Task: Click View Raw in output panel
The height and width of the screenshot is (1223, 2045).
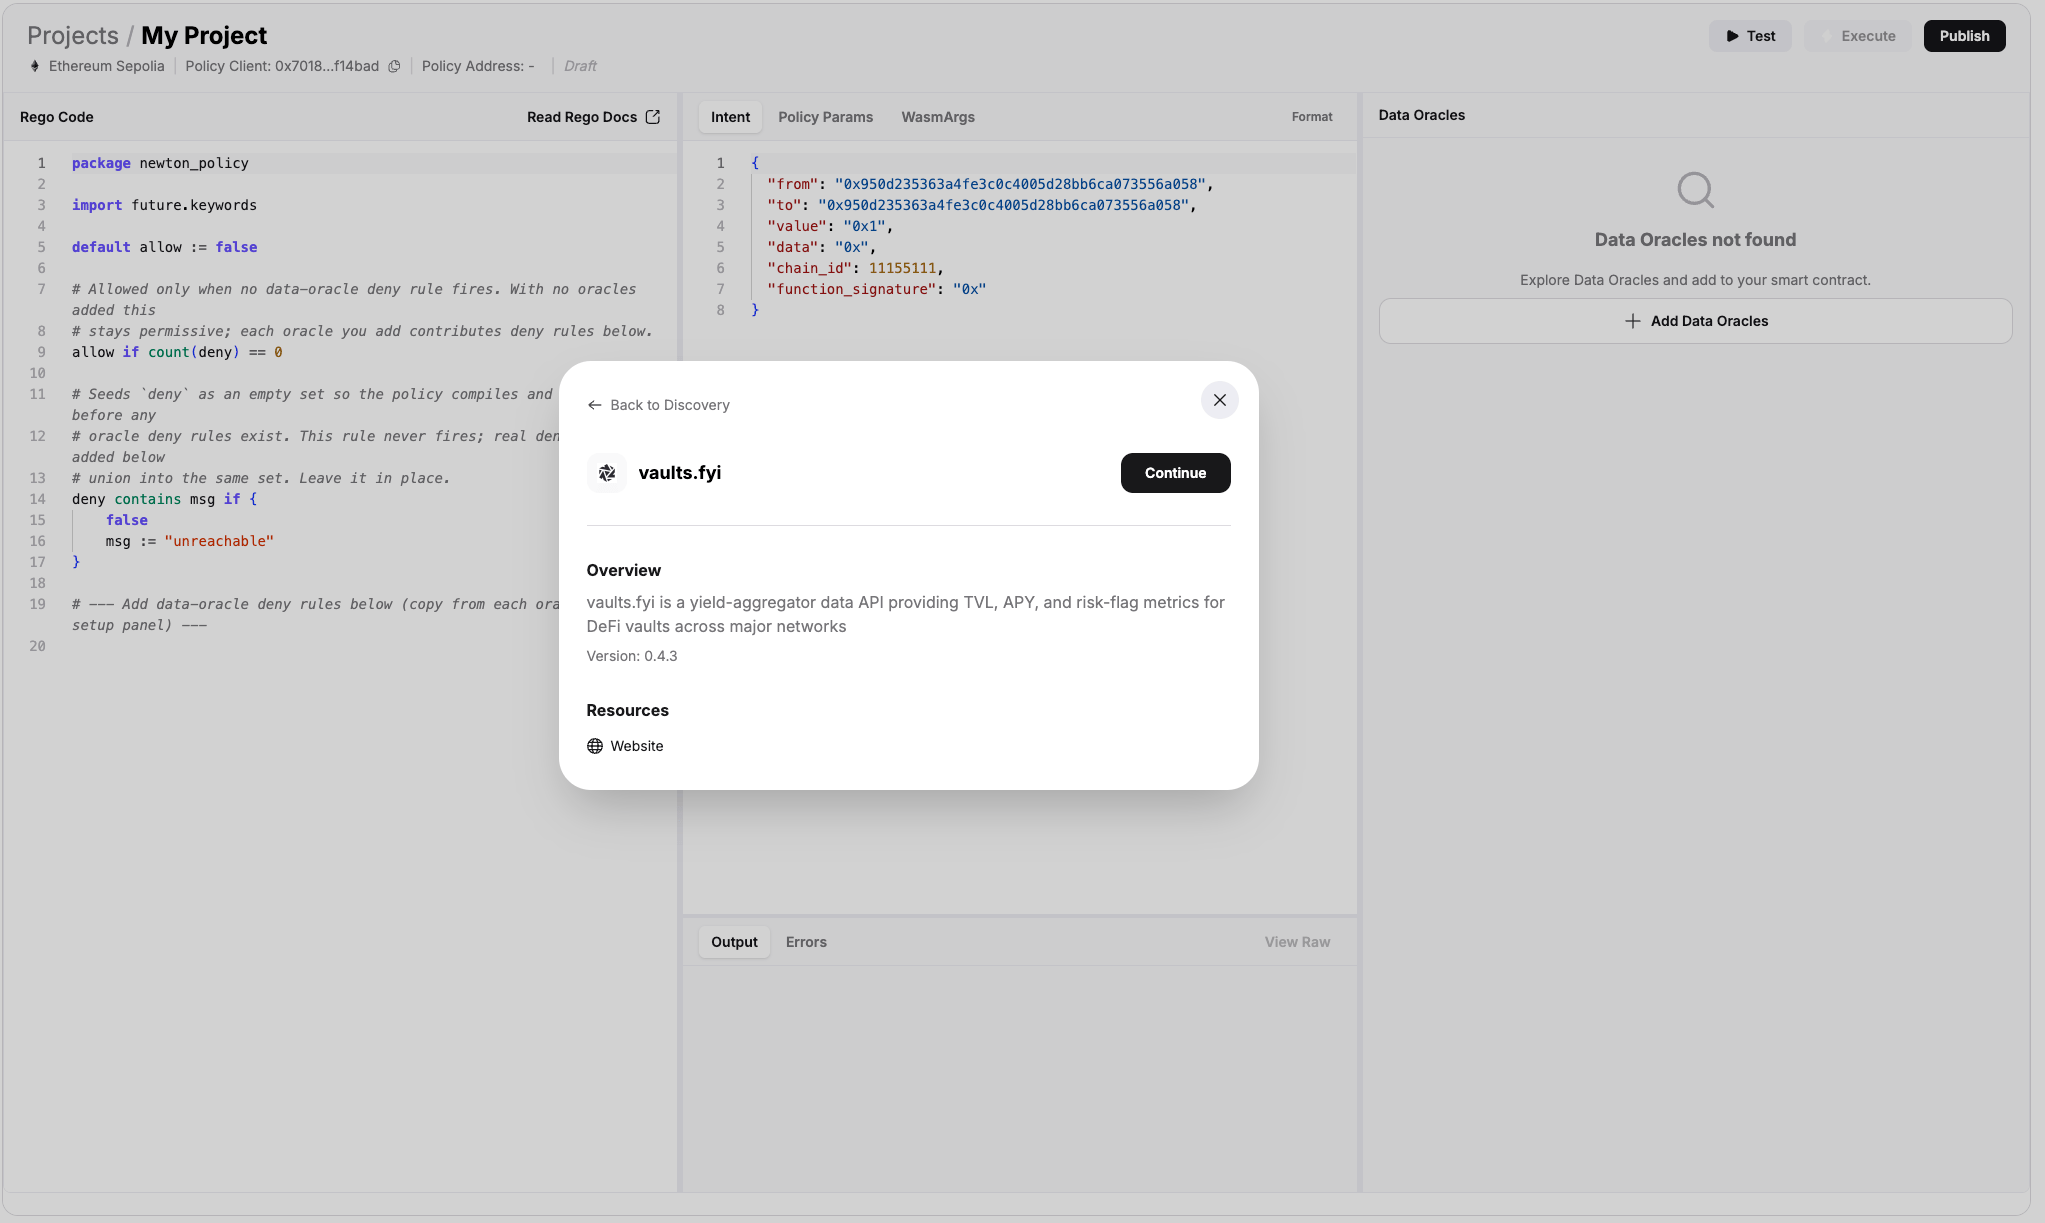Action: [x=1297, y=942]
